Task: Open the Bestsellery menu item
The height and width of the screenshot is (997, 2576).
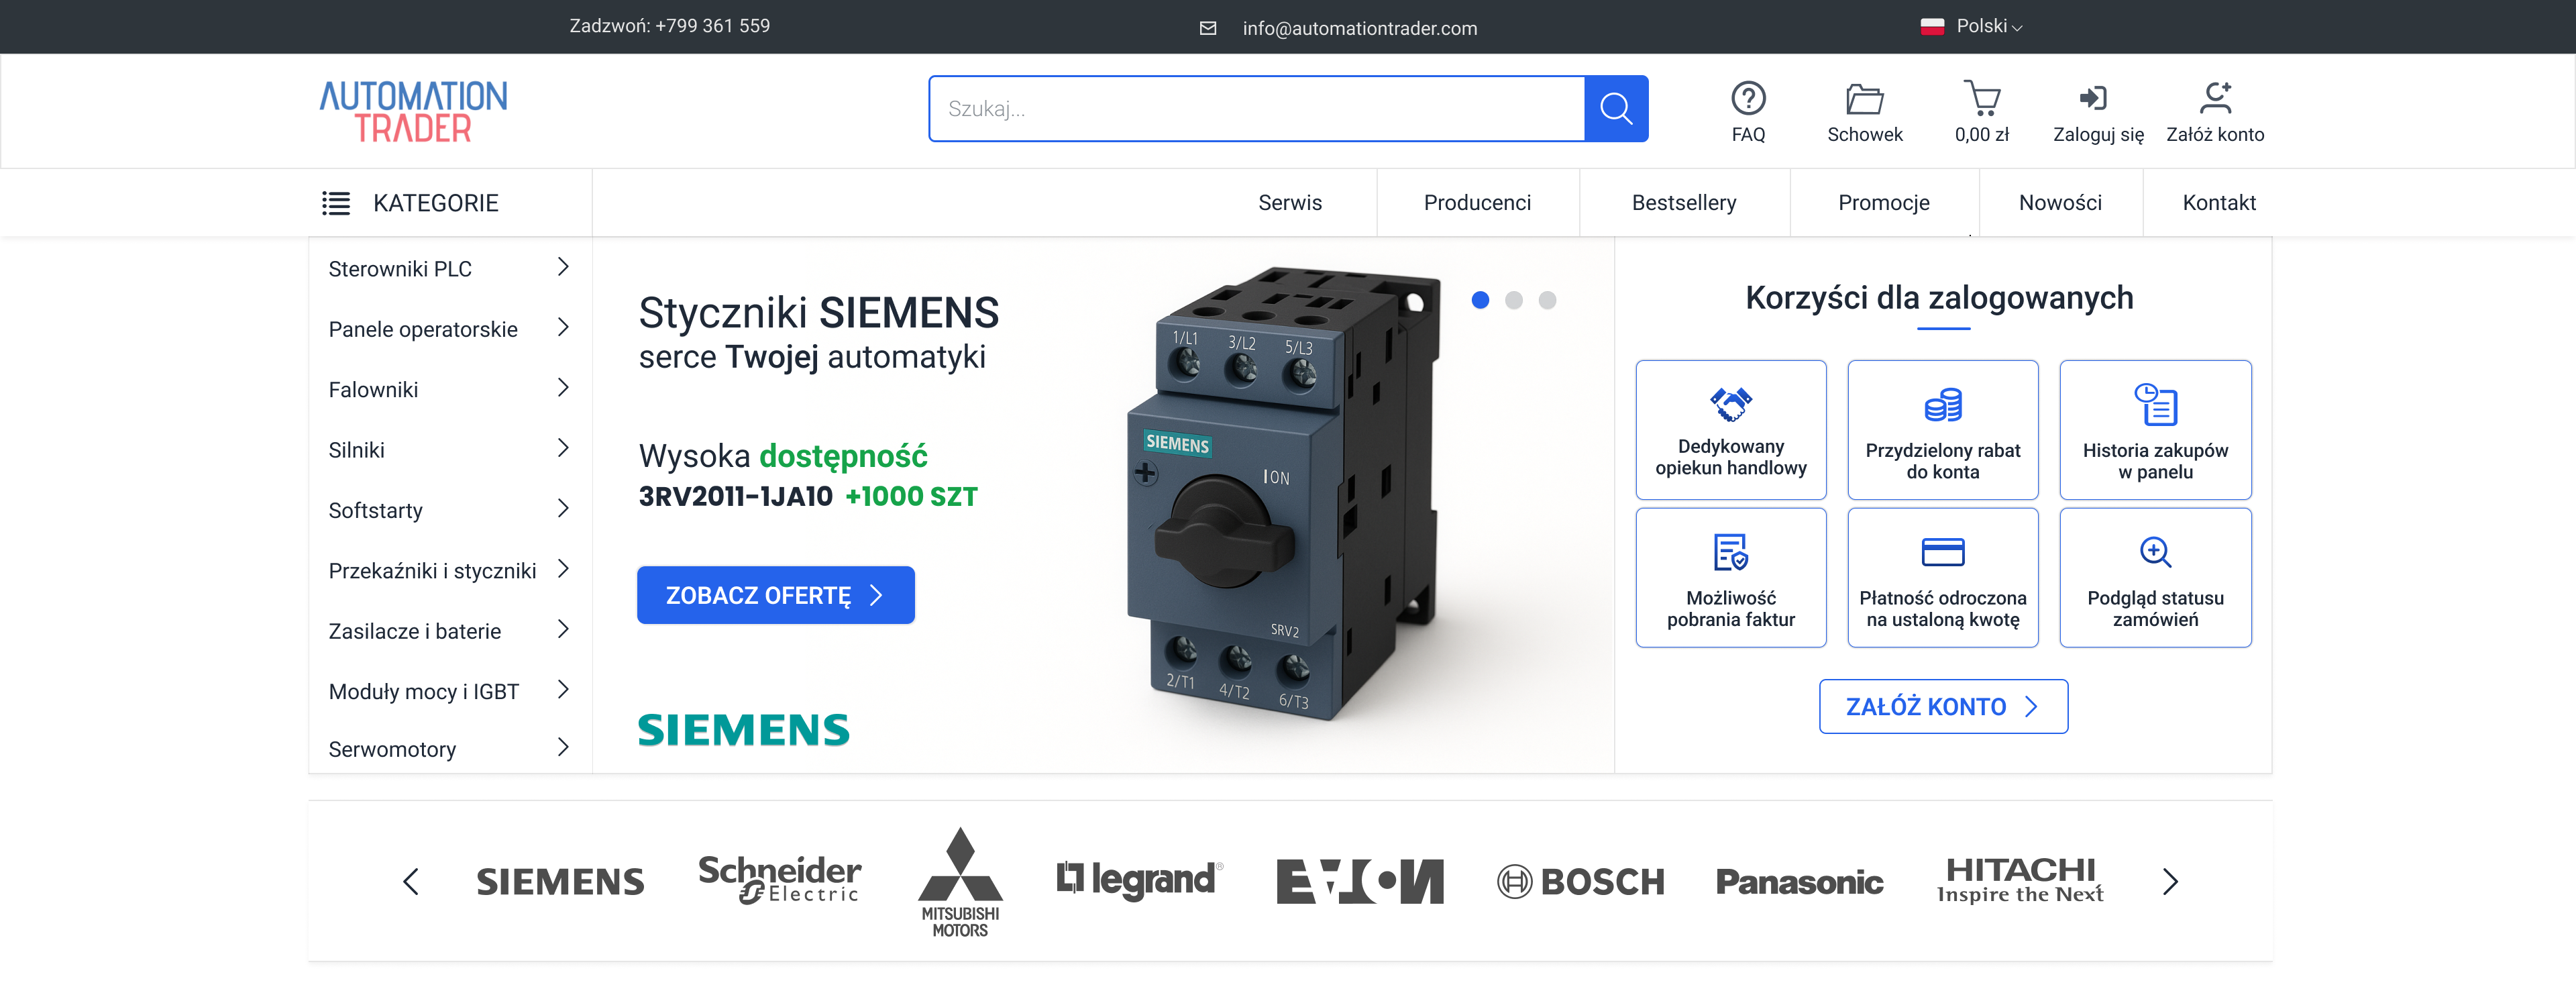Action: (1683, 203)
